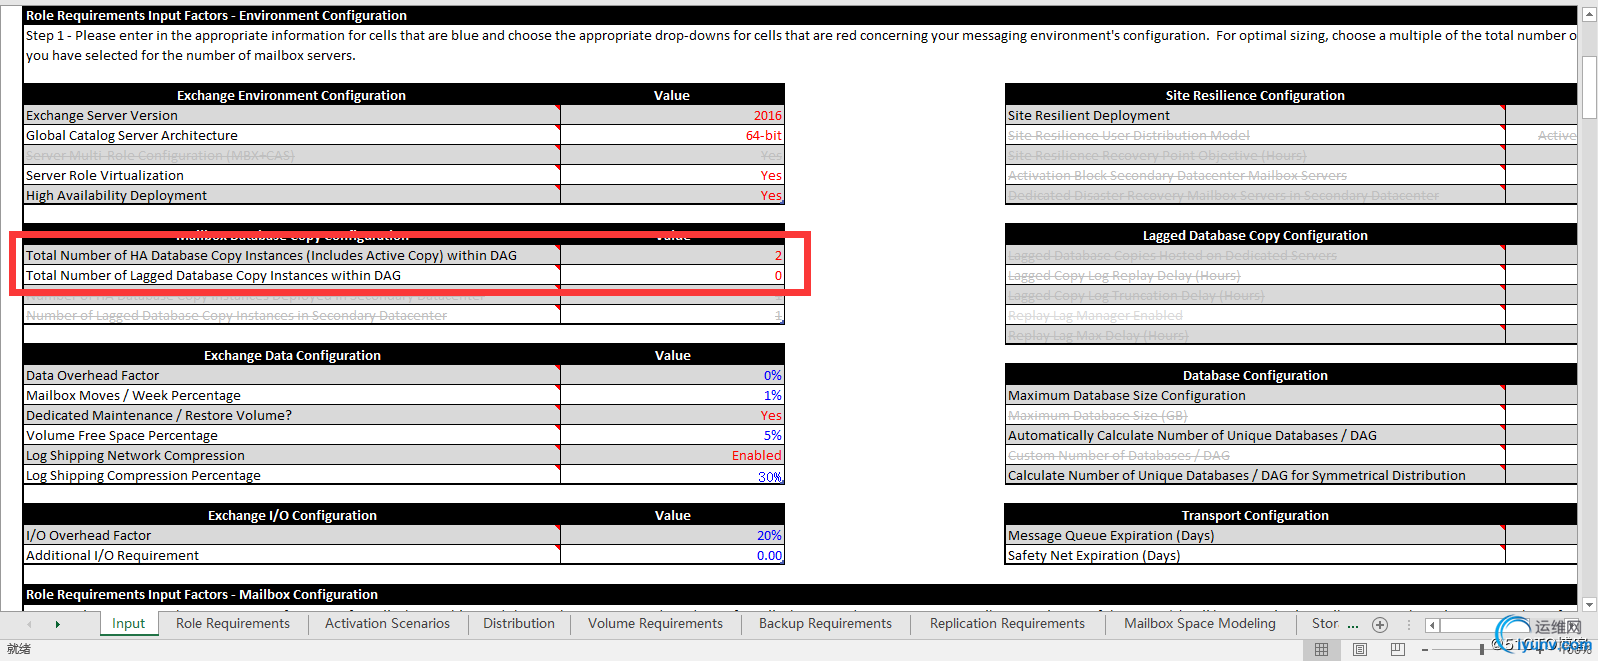Select Total HA Database Copy Instances value

672,255
